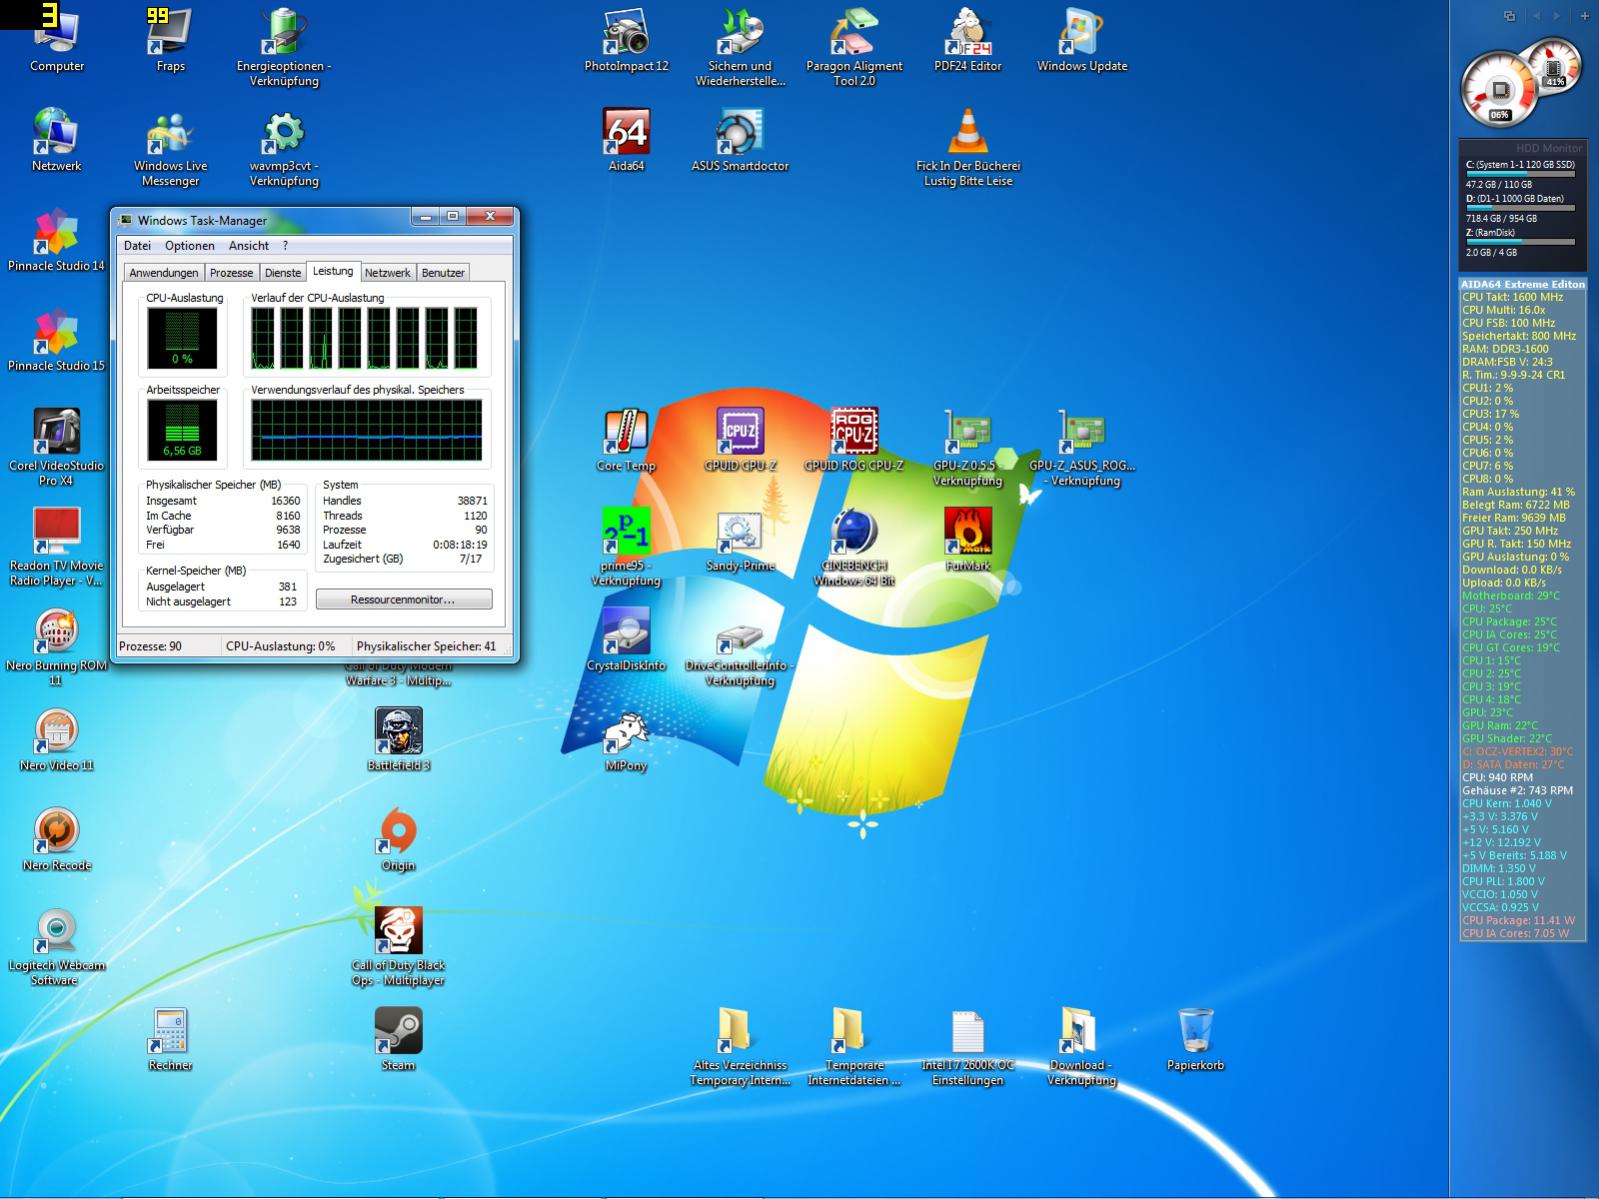
Task: Launch Nero Burning ROM 11
Action: 57,646
